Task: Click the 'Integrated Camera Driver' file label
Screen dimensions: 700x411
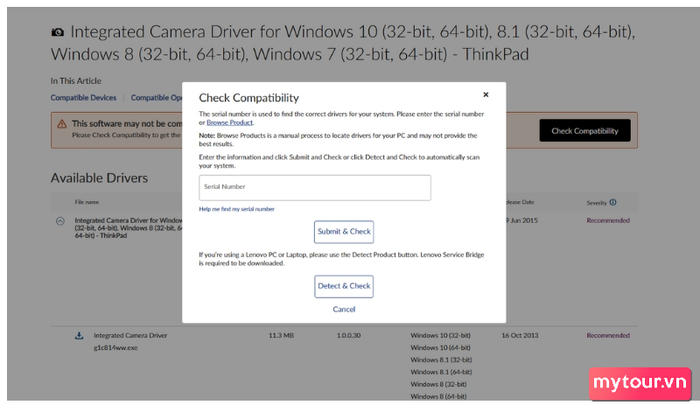Action: pos(130,335)
